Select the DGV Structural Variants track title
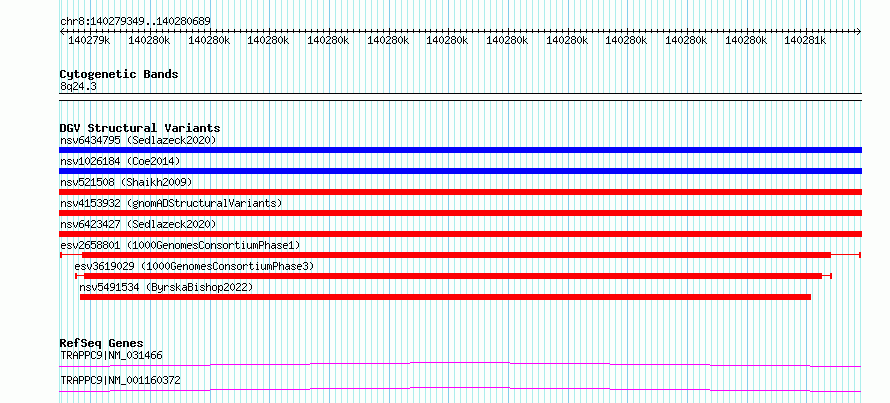Image resolution: width=890 pixels, height=403 pixels. click(140, 128)
